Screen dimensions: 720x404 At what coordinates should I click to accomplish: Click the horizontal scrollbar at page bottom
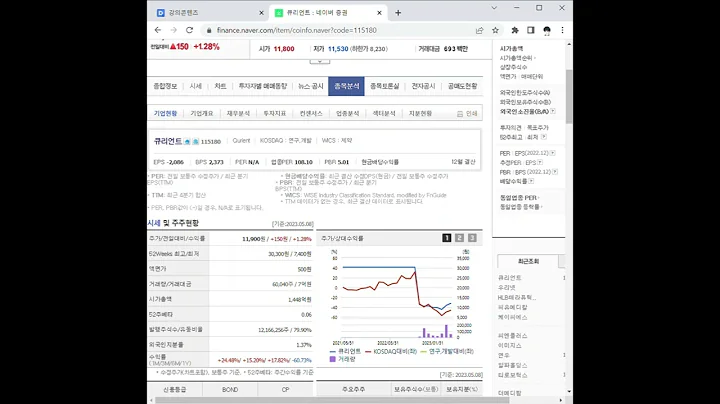332,400
